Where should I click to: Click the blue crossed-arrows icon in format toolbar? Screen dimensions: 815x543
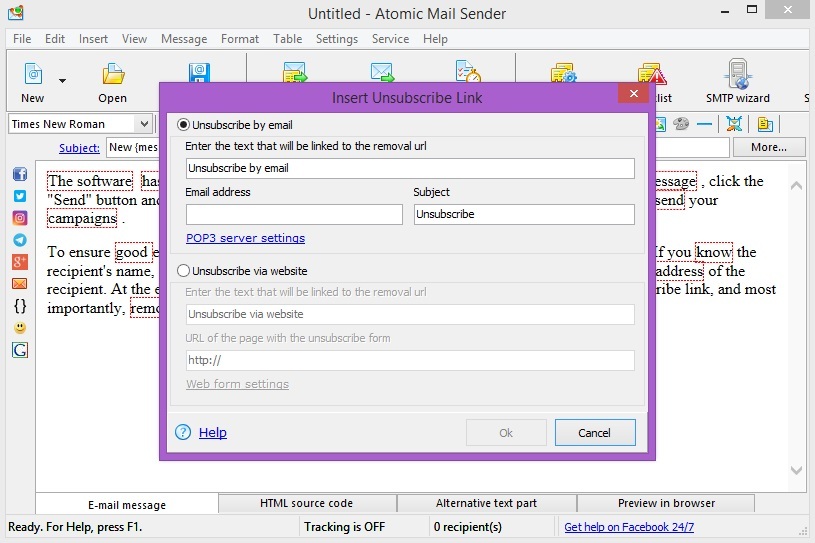734,124
